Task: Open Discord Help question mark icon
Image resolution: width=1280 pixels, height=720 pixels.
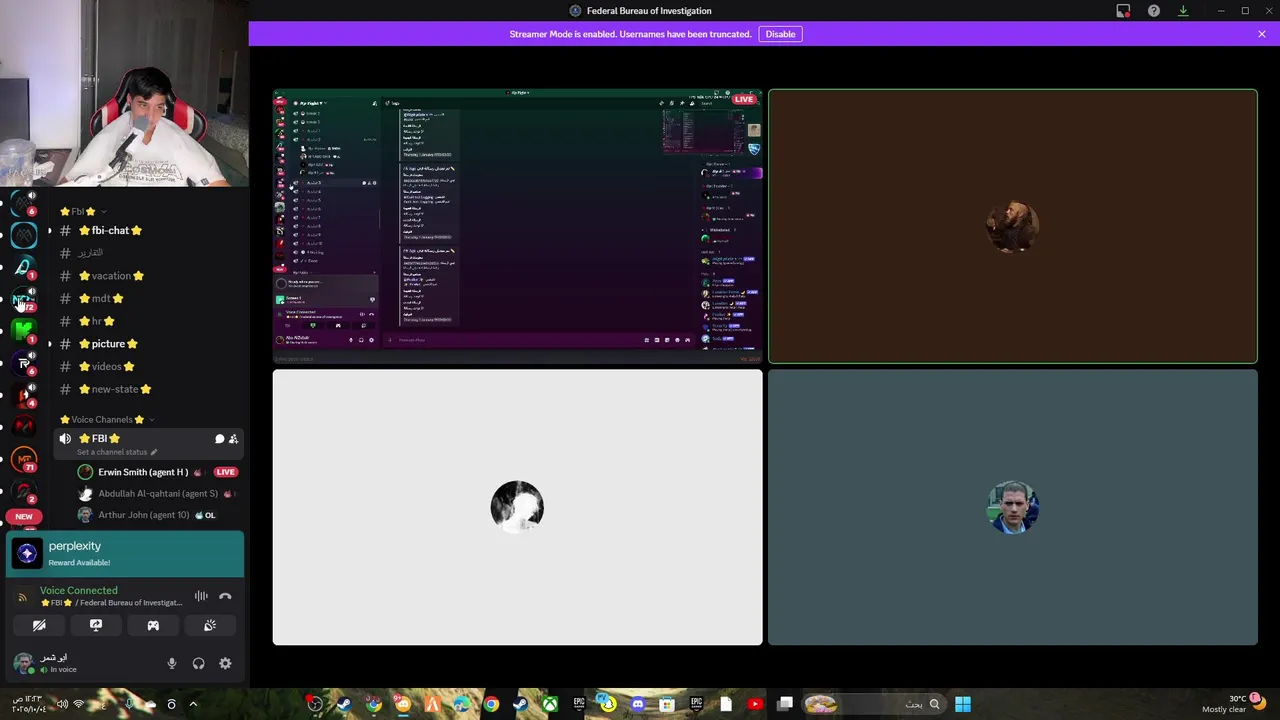Action: point(1154,11)
